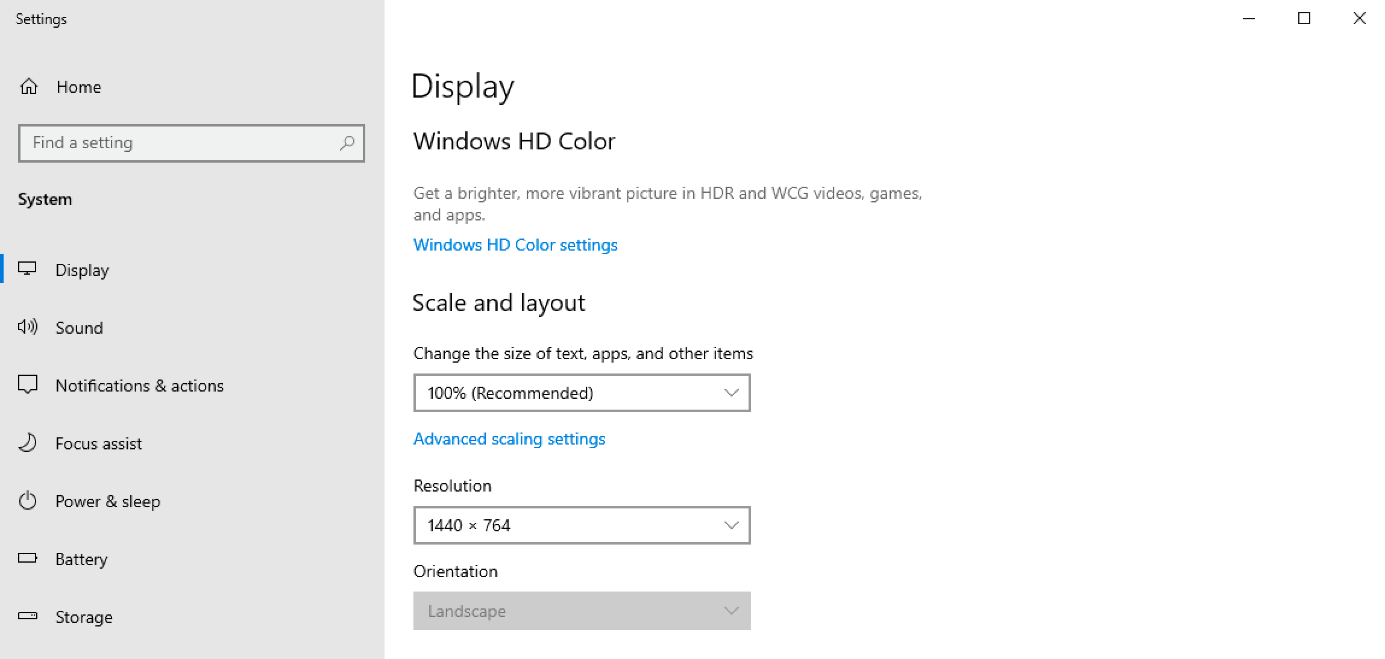
Task: Focus the Find a setting search field
Action: coord(180,143)
